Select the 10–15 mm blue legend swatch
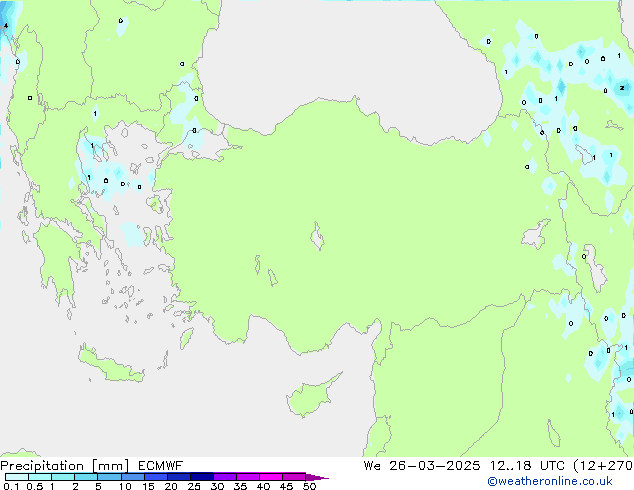This screenshot has width=634, height=490. (x=132, y=477)
